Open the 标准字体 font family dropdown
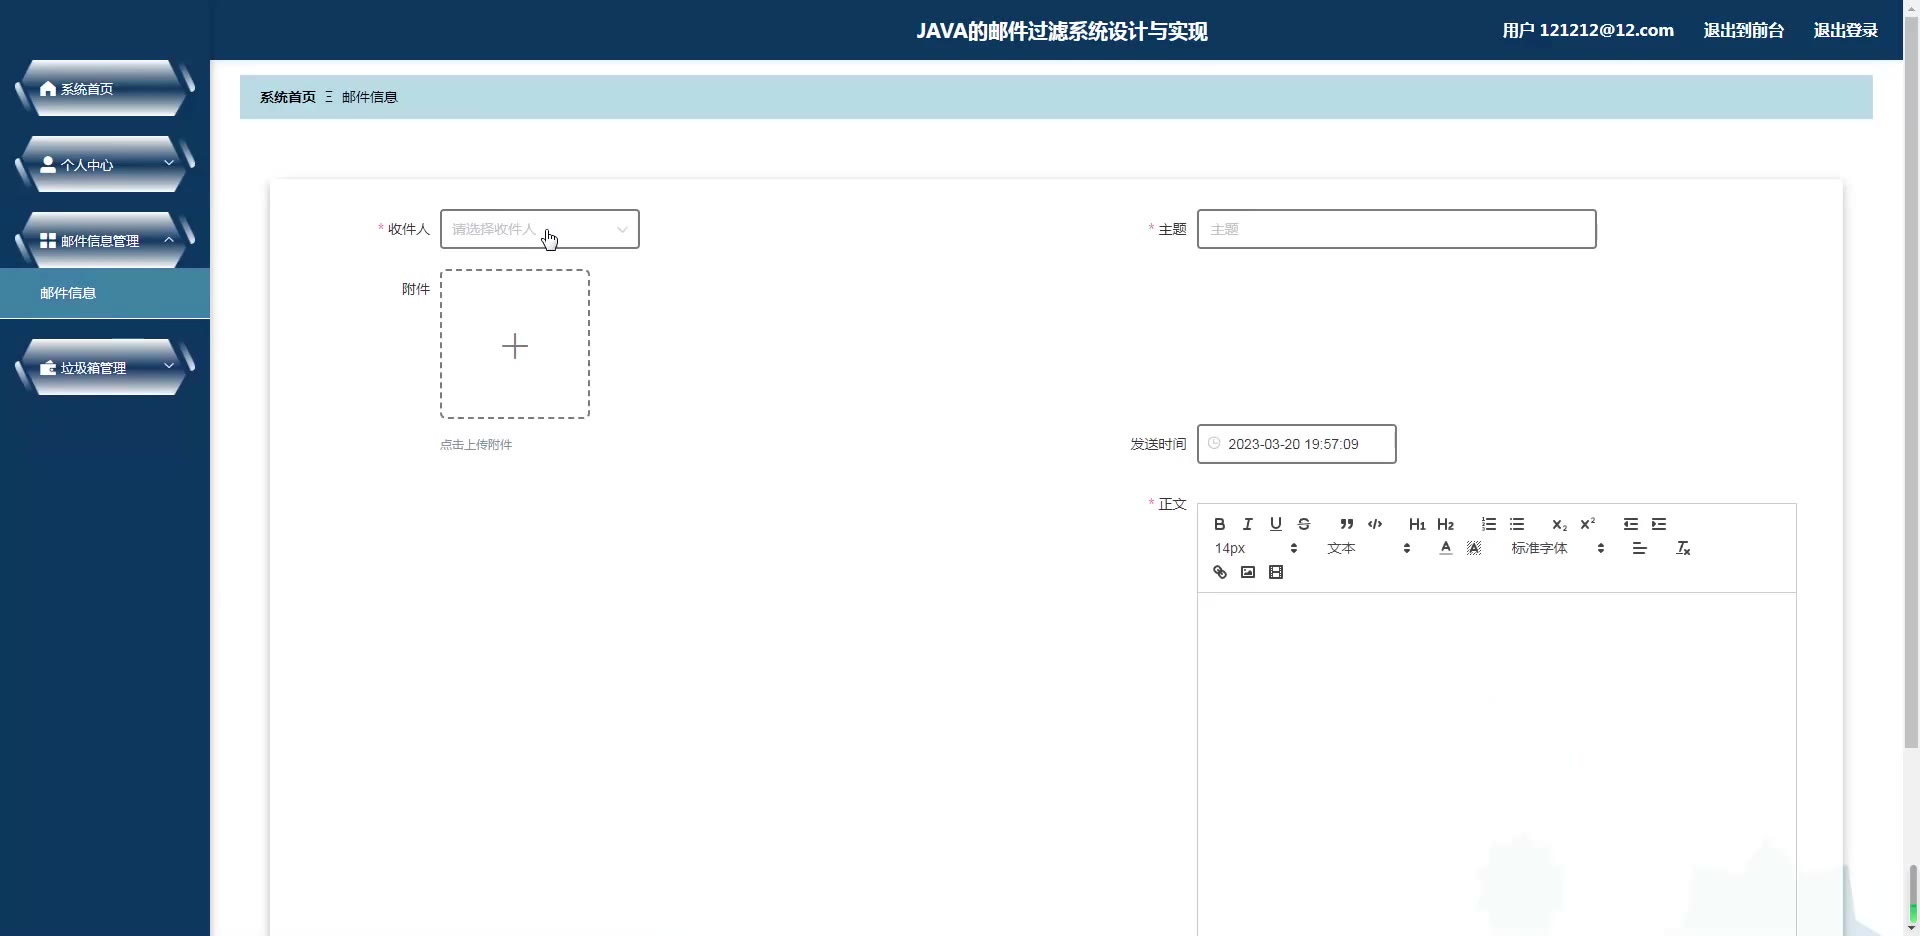 [x=1557, y=548]
